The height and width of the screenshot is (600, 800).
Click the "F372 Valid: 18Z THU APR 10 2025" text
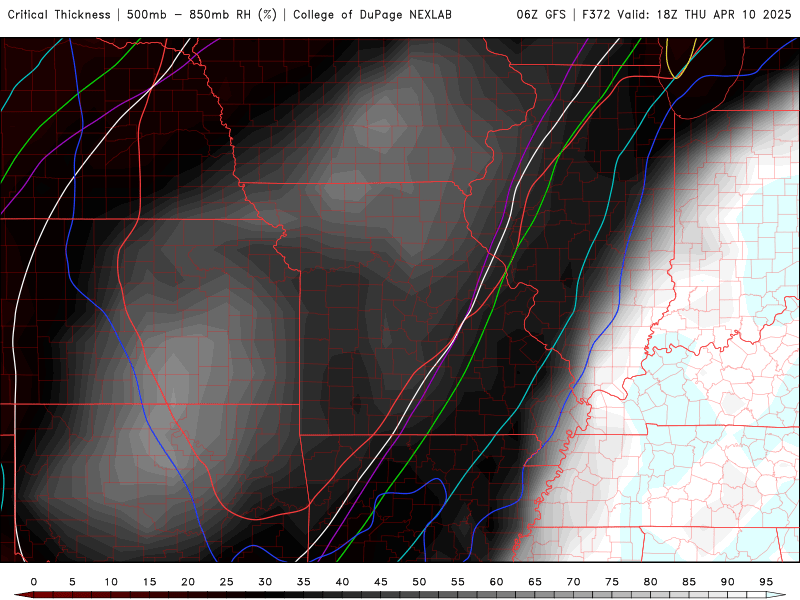[x=687, y=15]
